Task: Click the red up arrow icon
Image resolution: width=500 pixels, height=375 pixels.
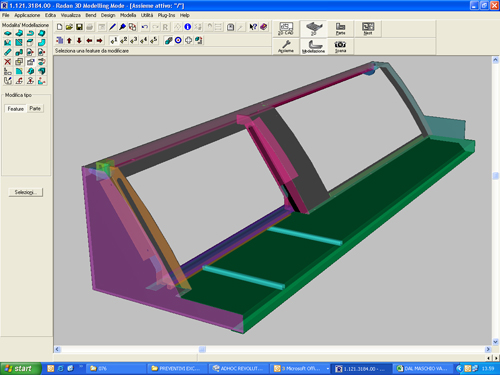Action: pyautogui.click(x=69, y=41)
